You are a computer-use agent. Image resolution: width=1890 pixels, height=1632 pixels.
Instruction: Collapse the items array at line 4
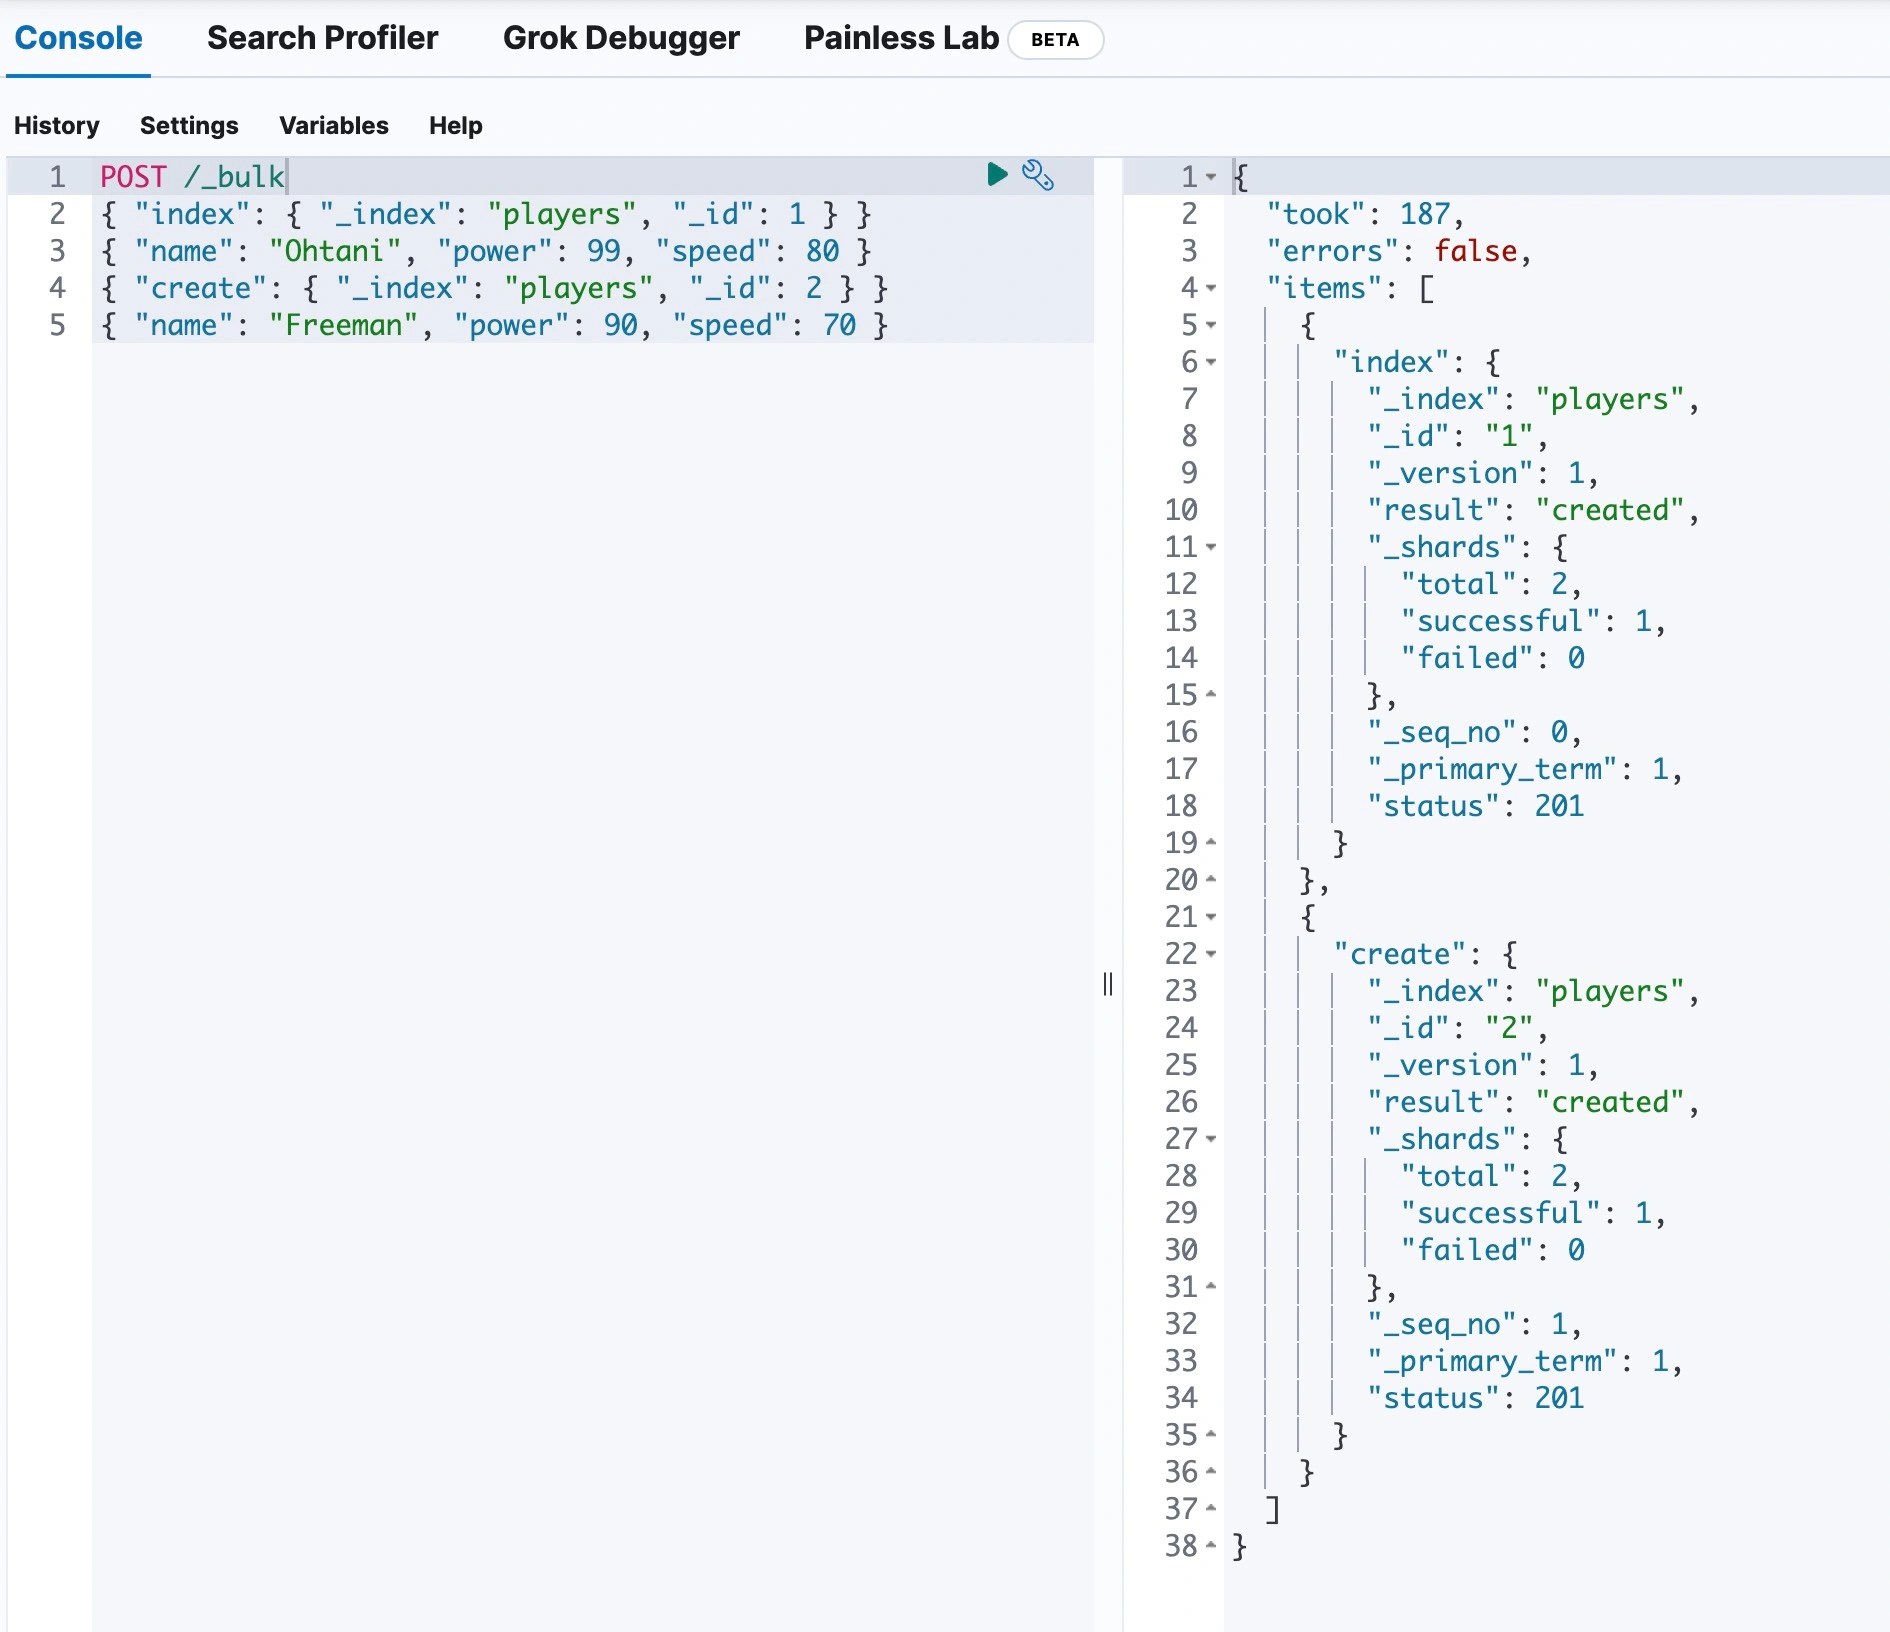[x=1211, y=289]
